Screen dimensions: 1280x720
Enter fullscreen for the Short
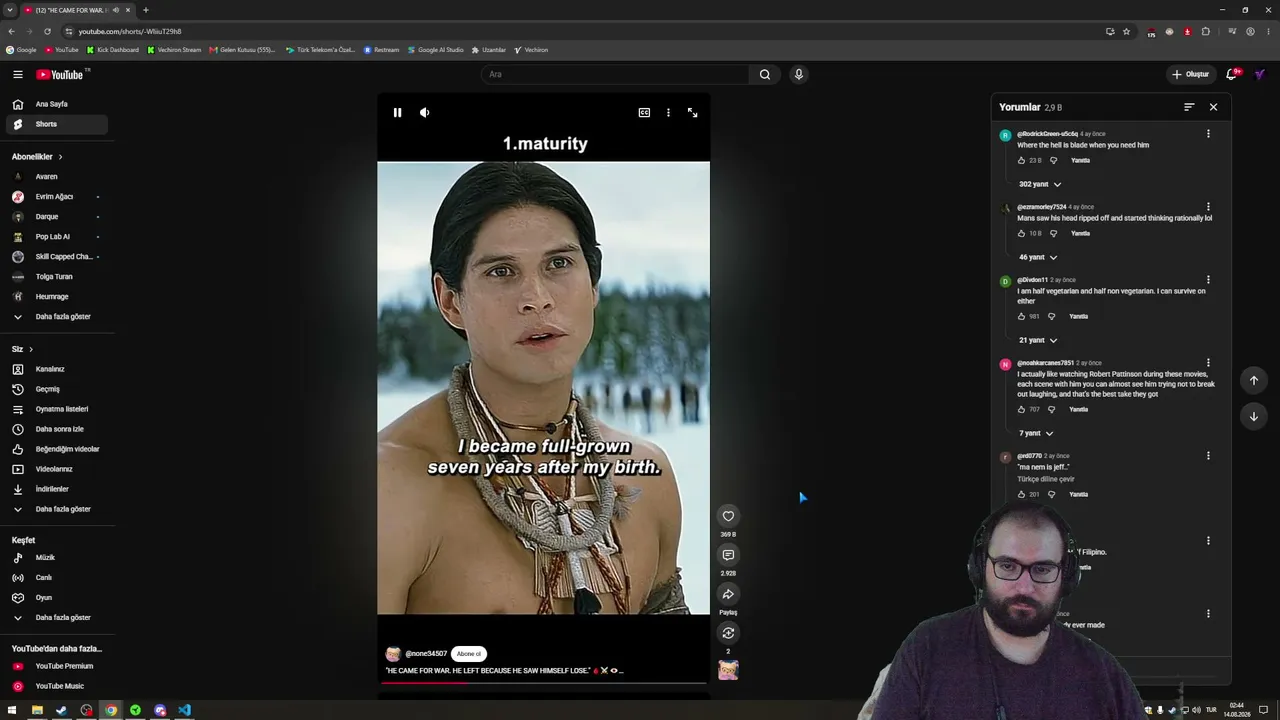[692, 113]
